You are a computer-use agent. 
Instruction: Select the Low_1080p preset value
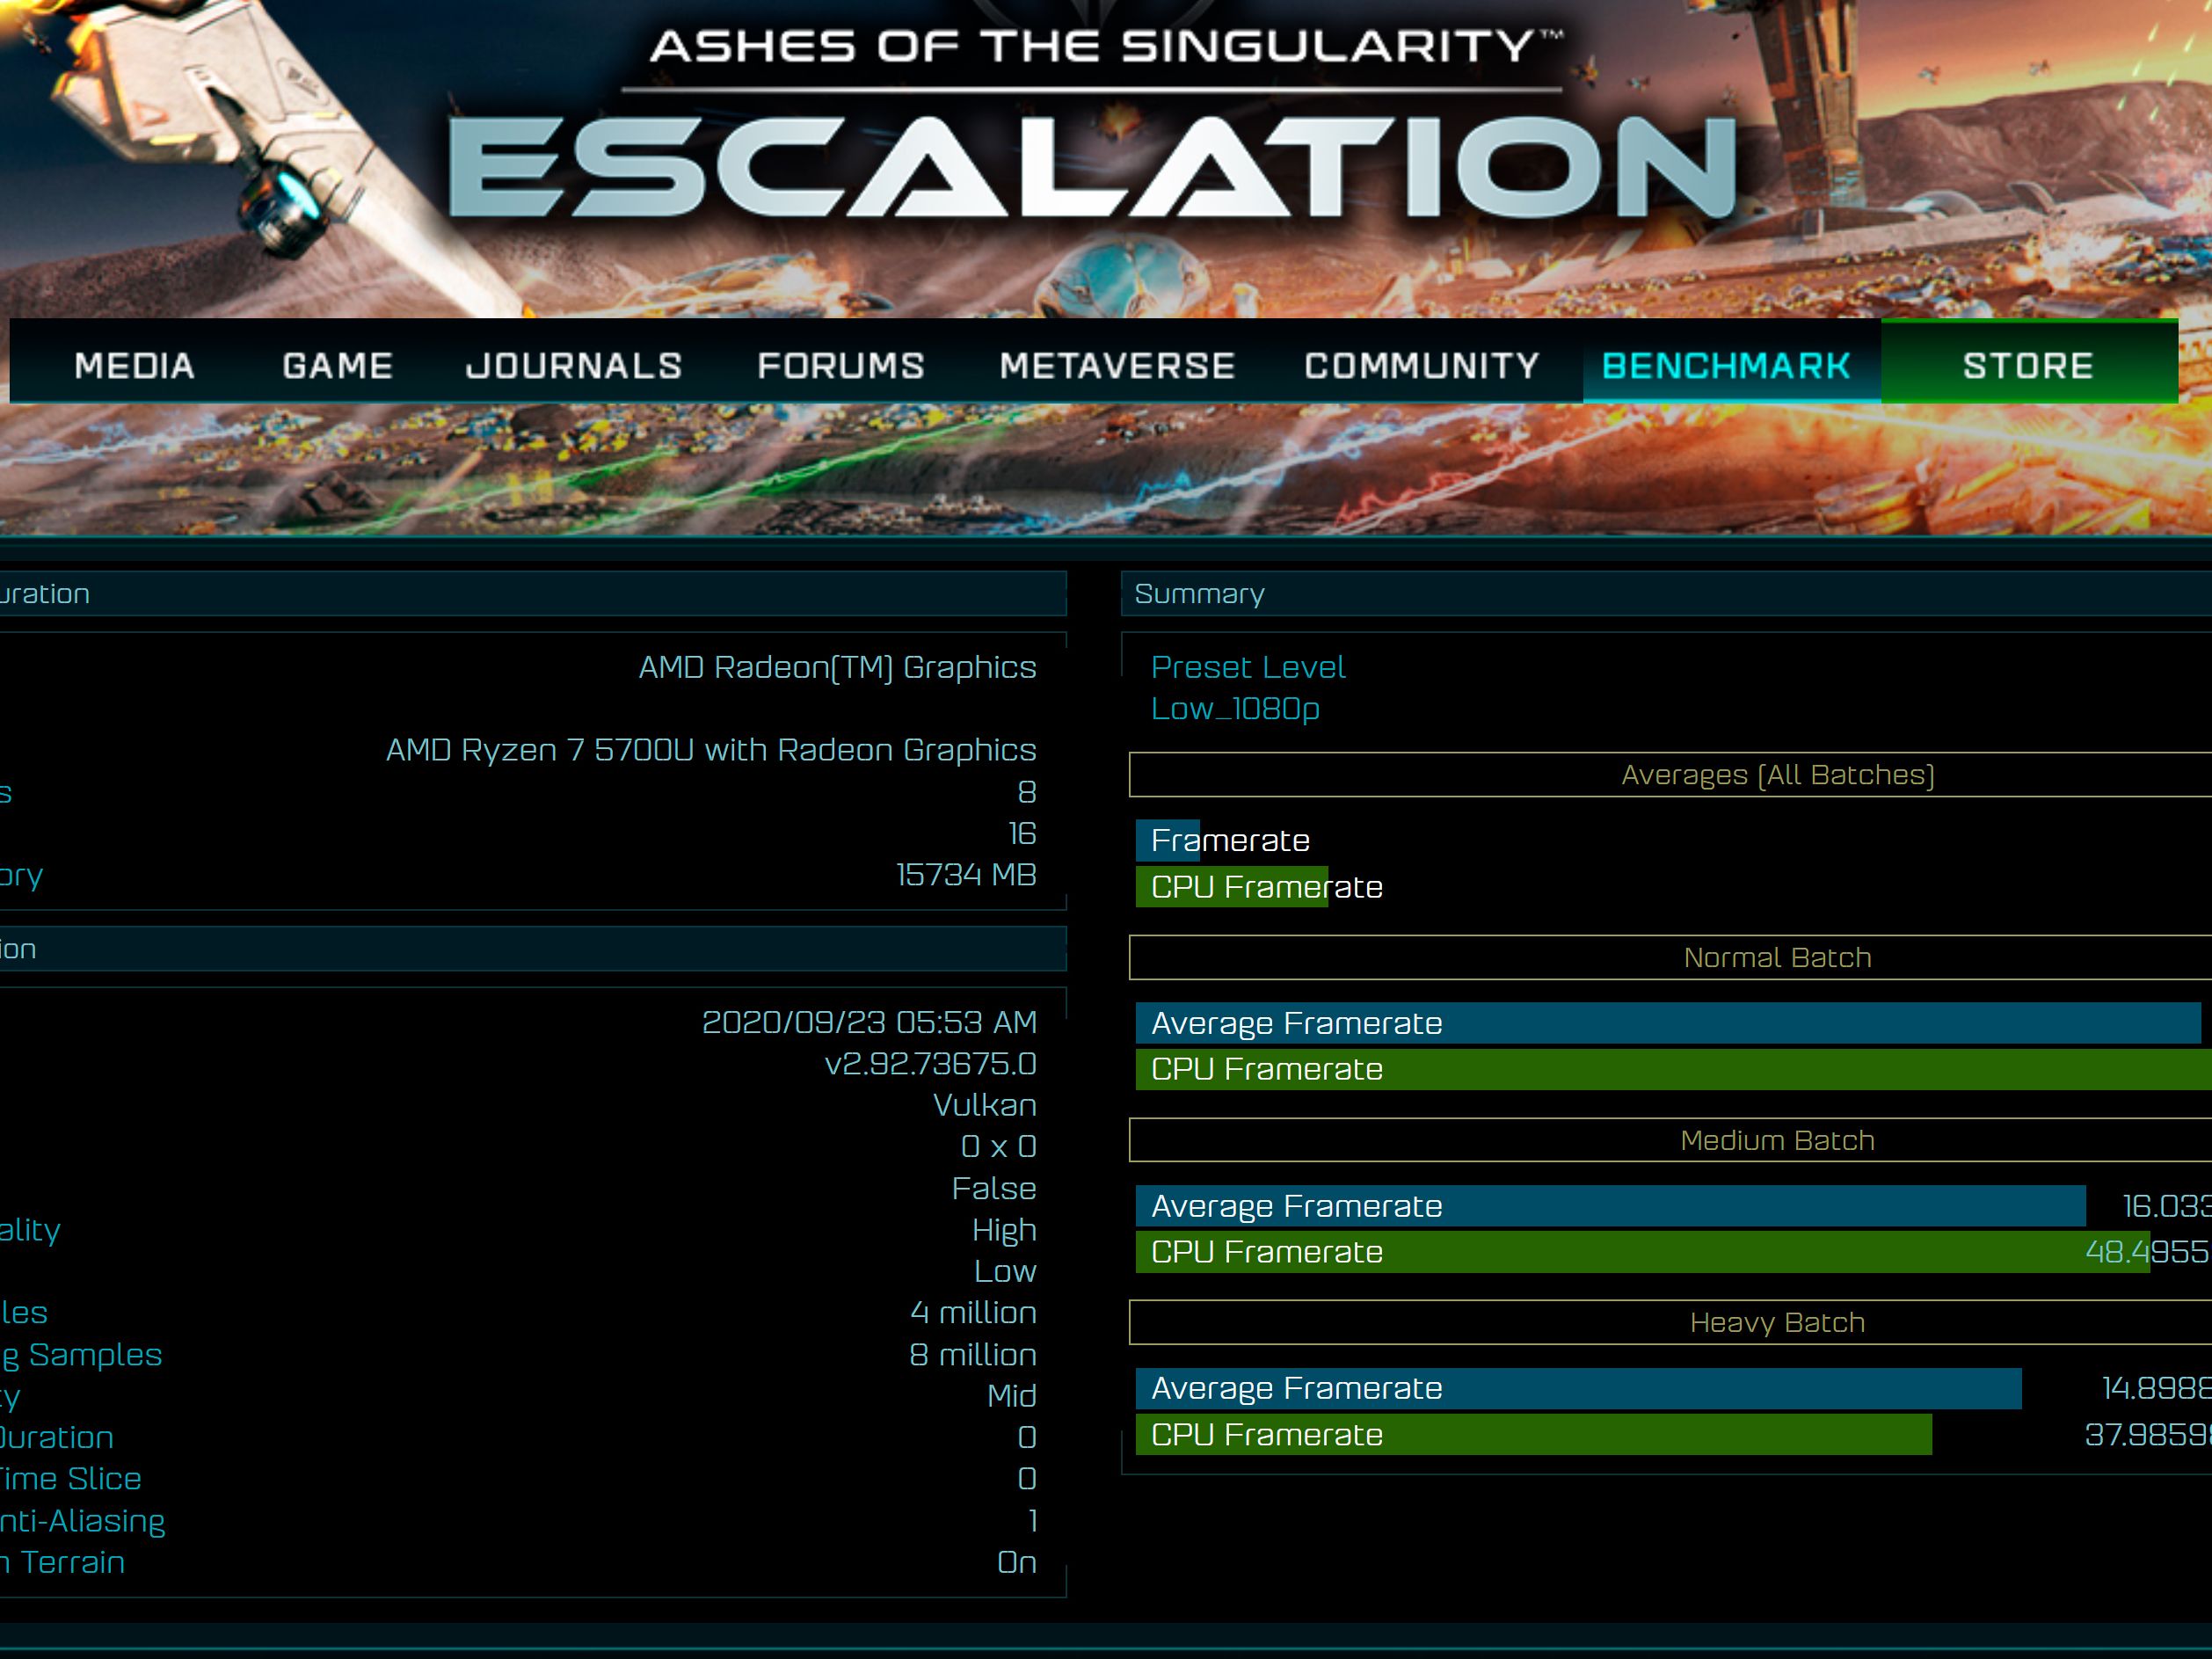coord(1235,709)
